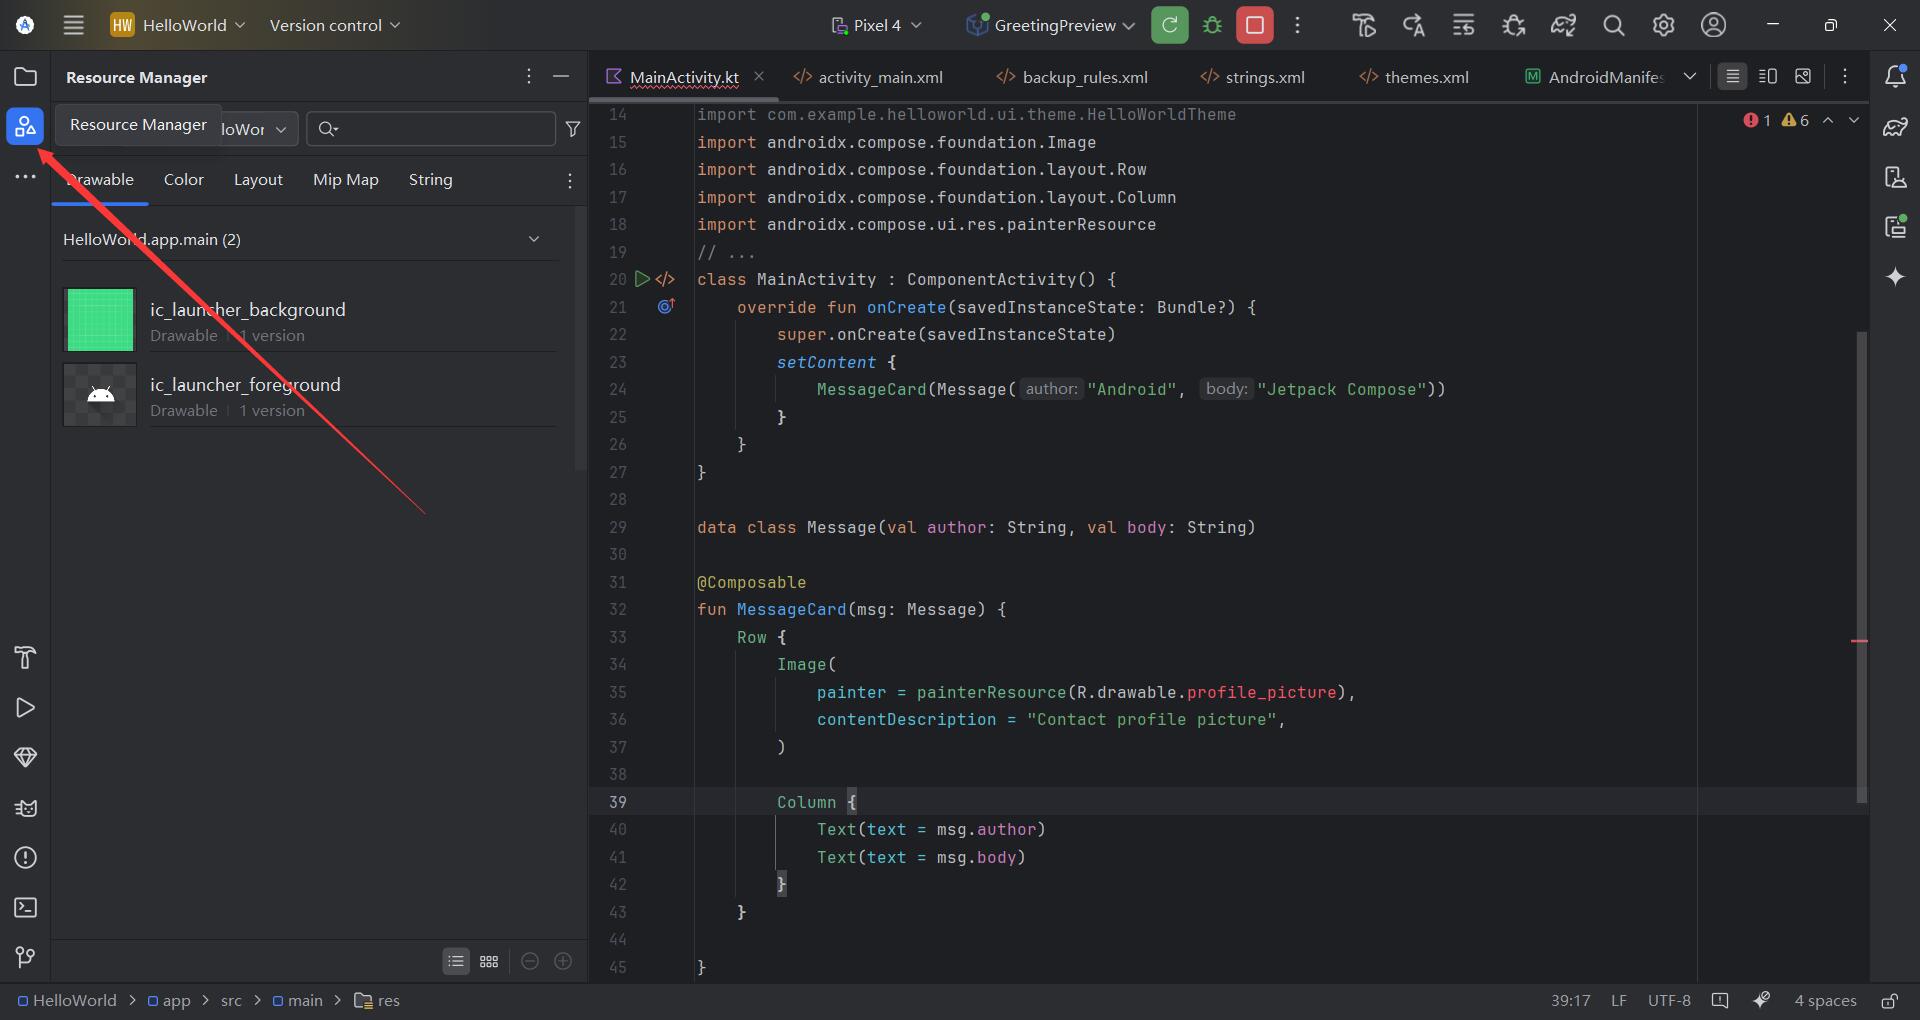The height and width of the screenshot is (1020, 1920).
Task: Click the green Rerun app button
Action: pos(1170,25)
